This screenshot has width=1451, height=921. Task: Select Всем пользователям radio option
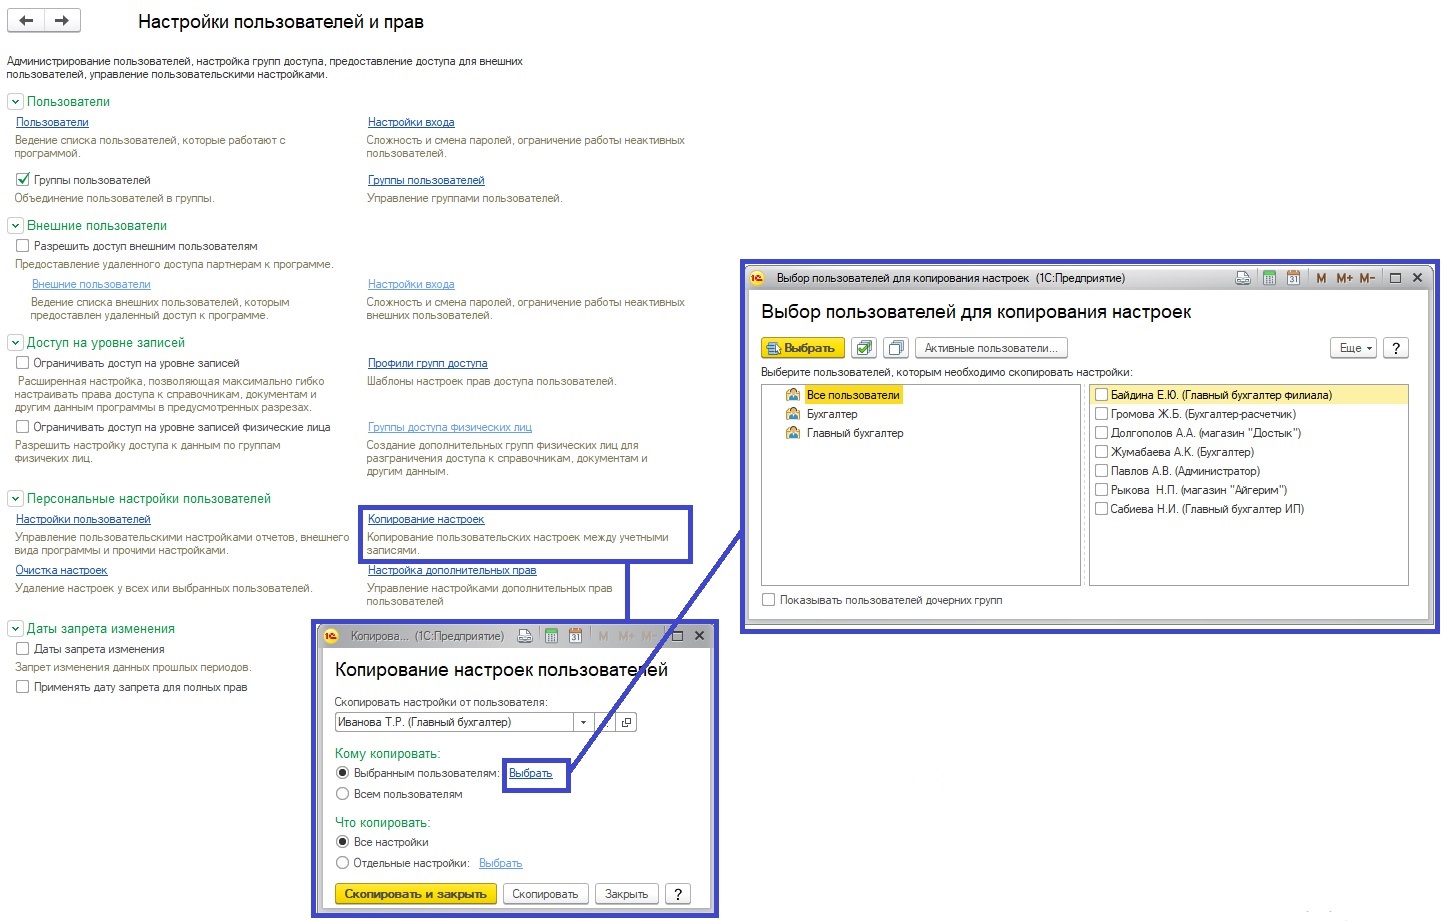click(x=343, y=794)
